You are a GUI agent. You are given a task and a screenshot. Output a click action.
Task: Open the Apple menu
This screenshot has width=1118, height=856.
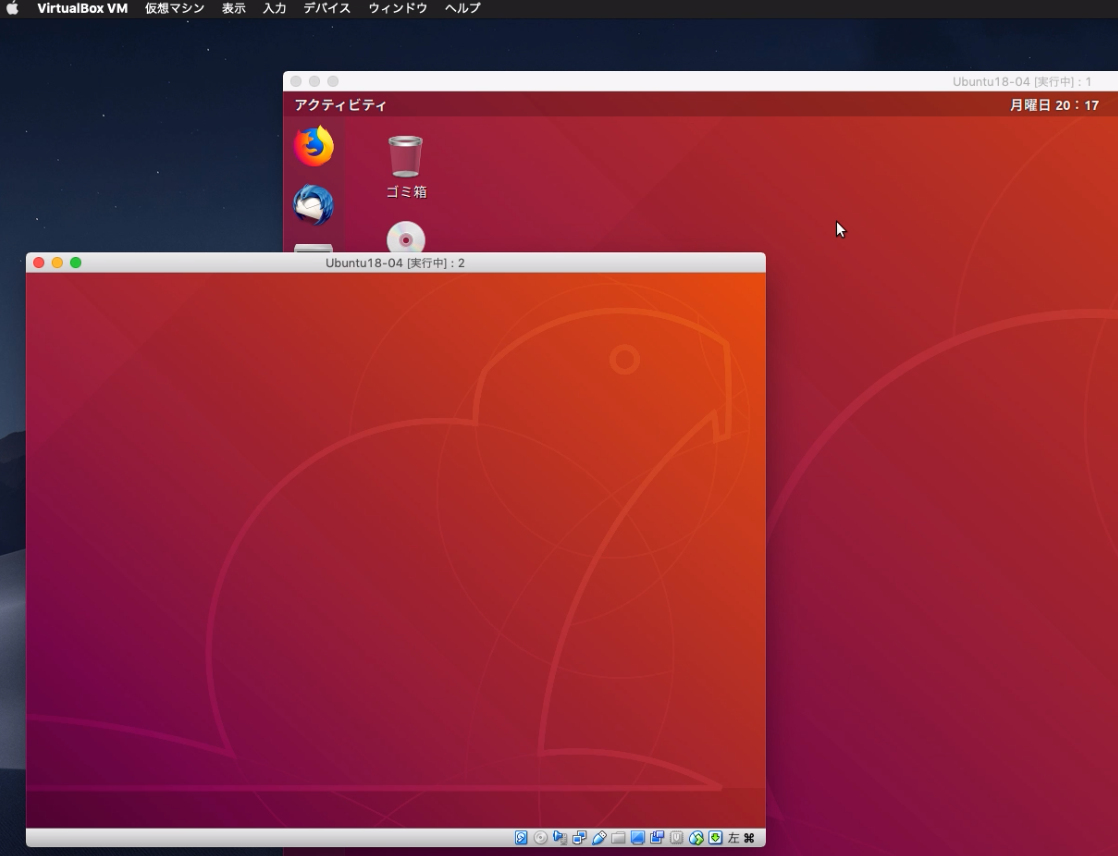tap(12, 9)
